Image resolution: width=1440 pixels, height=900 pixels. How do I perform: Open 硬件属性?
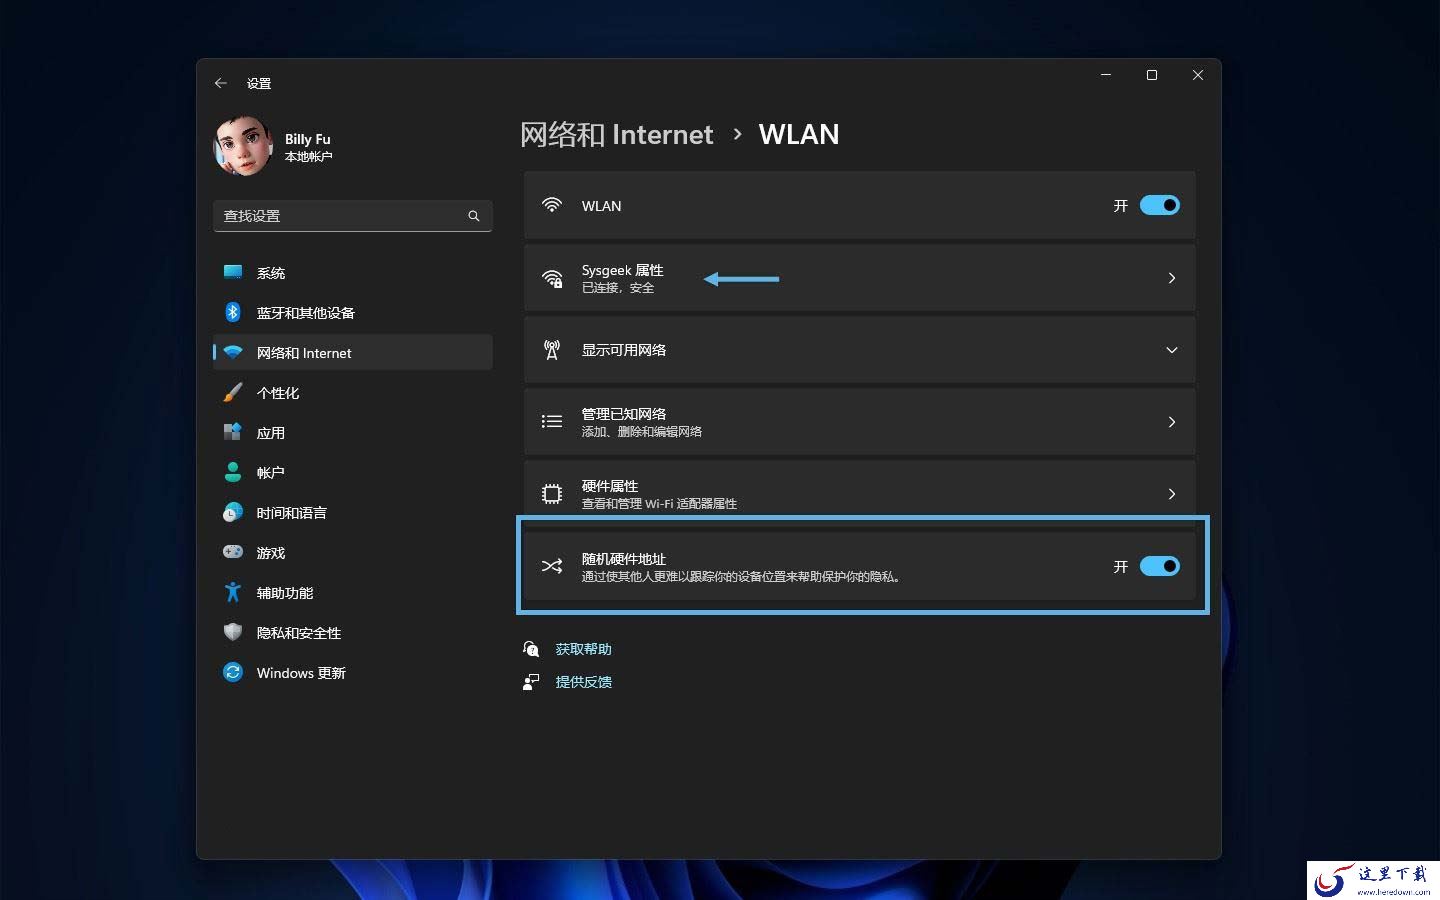[860, 494]
